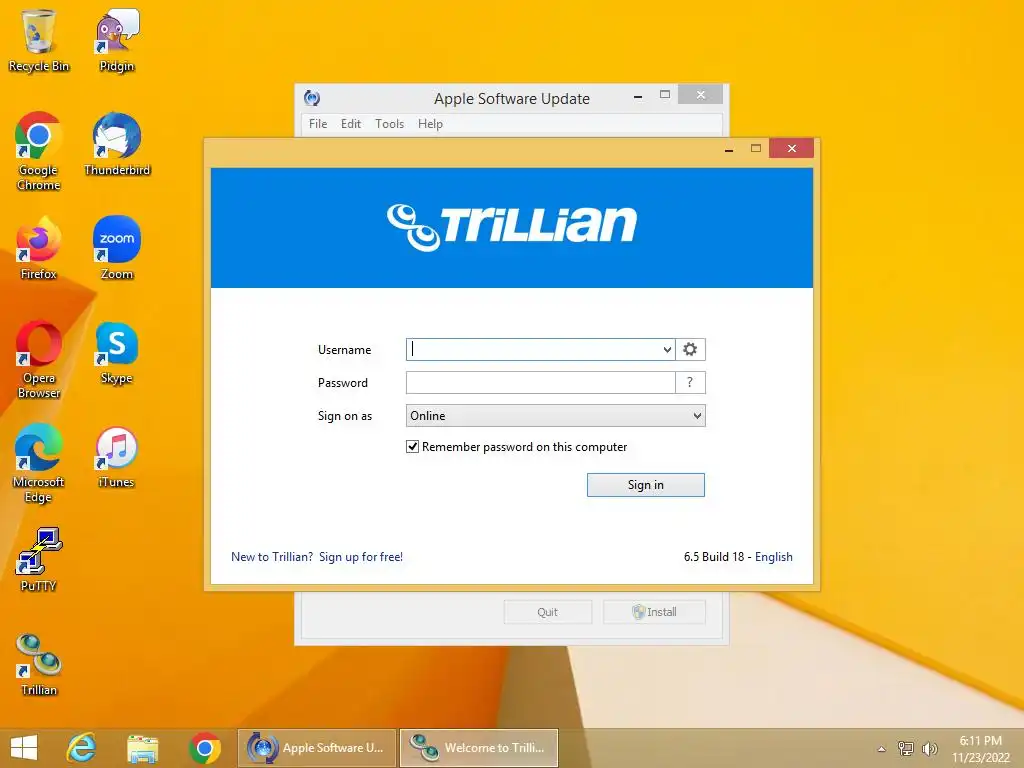1024x768 pixels.
Task: Select the Zoom desktop shortcut
Action: pyautogui.click(x=117, y=248)
